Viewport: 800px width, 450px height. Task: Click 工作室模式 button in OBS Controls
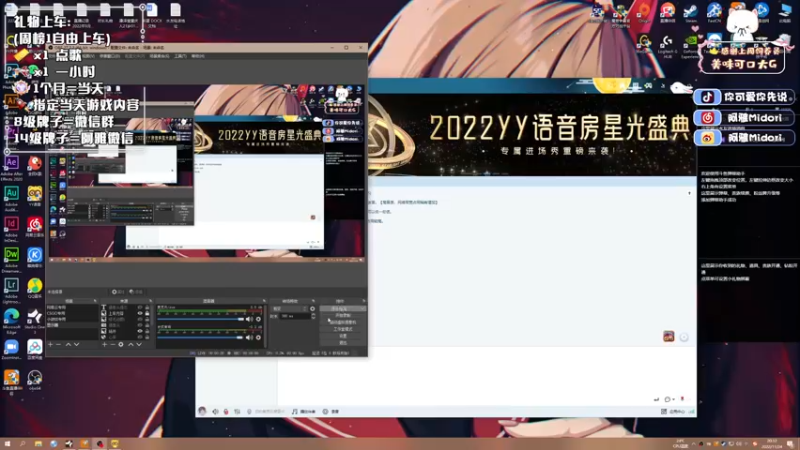click(x=343, y=329)
